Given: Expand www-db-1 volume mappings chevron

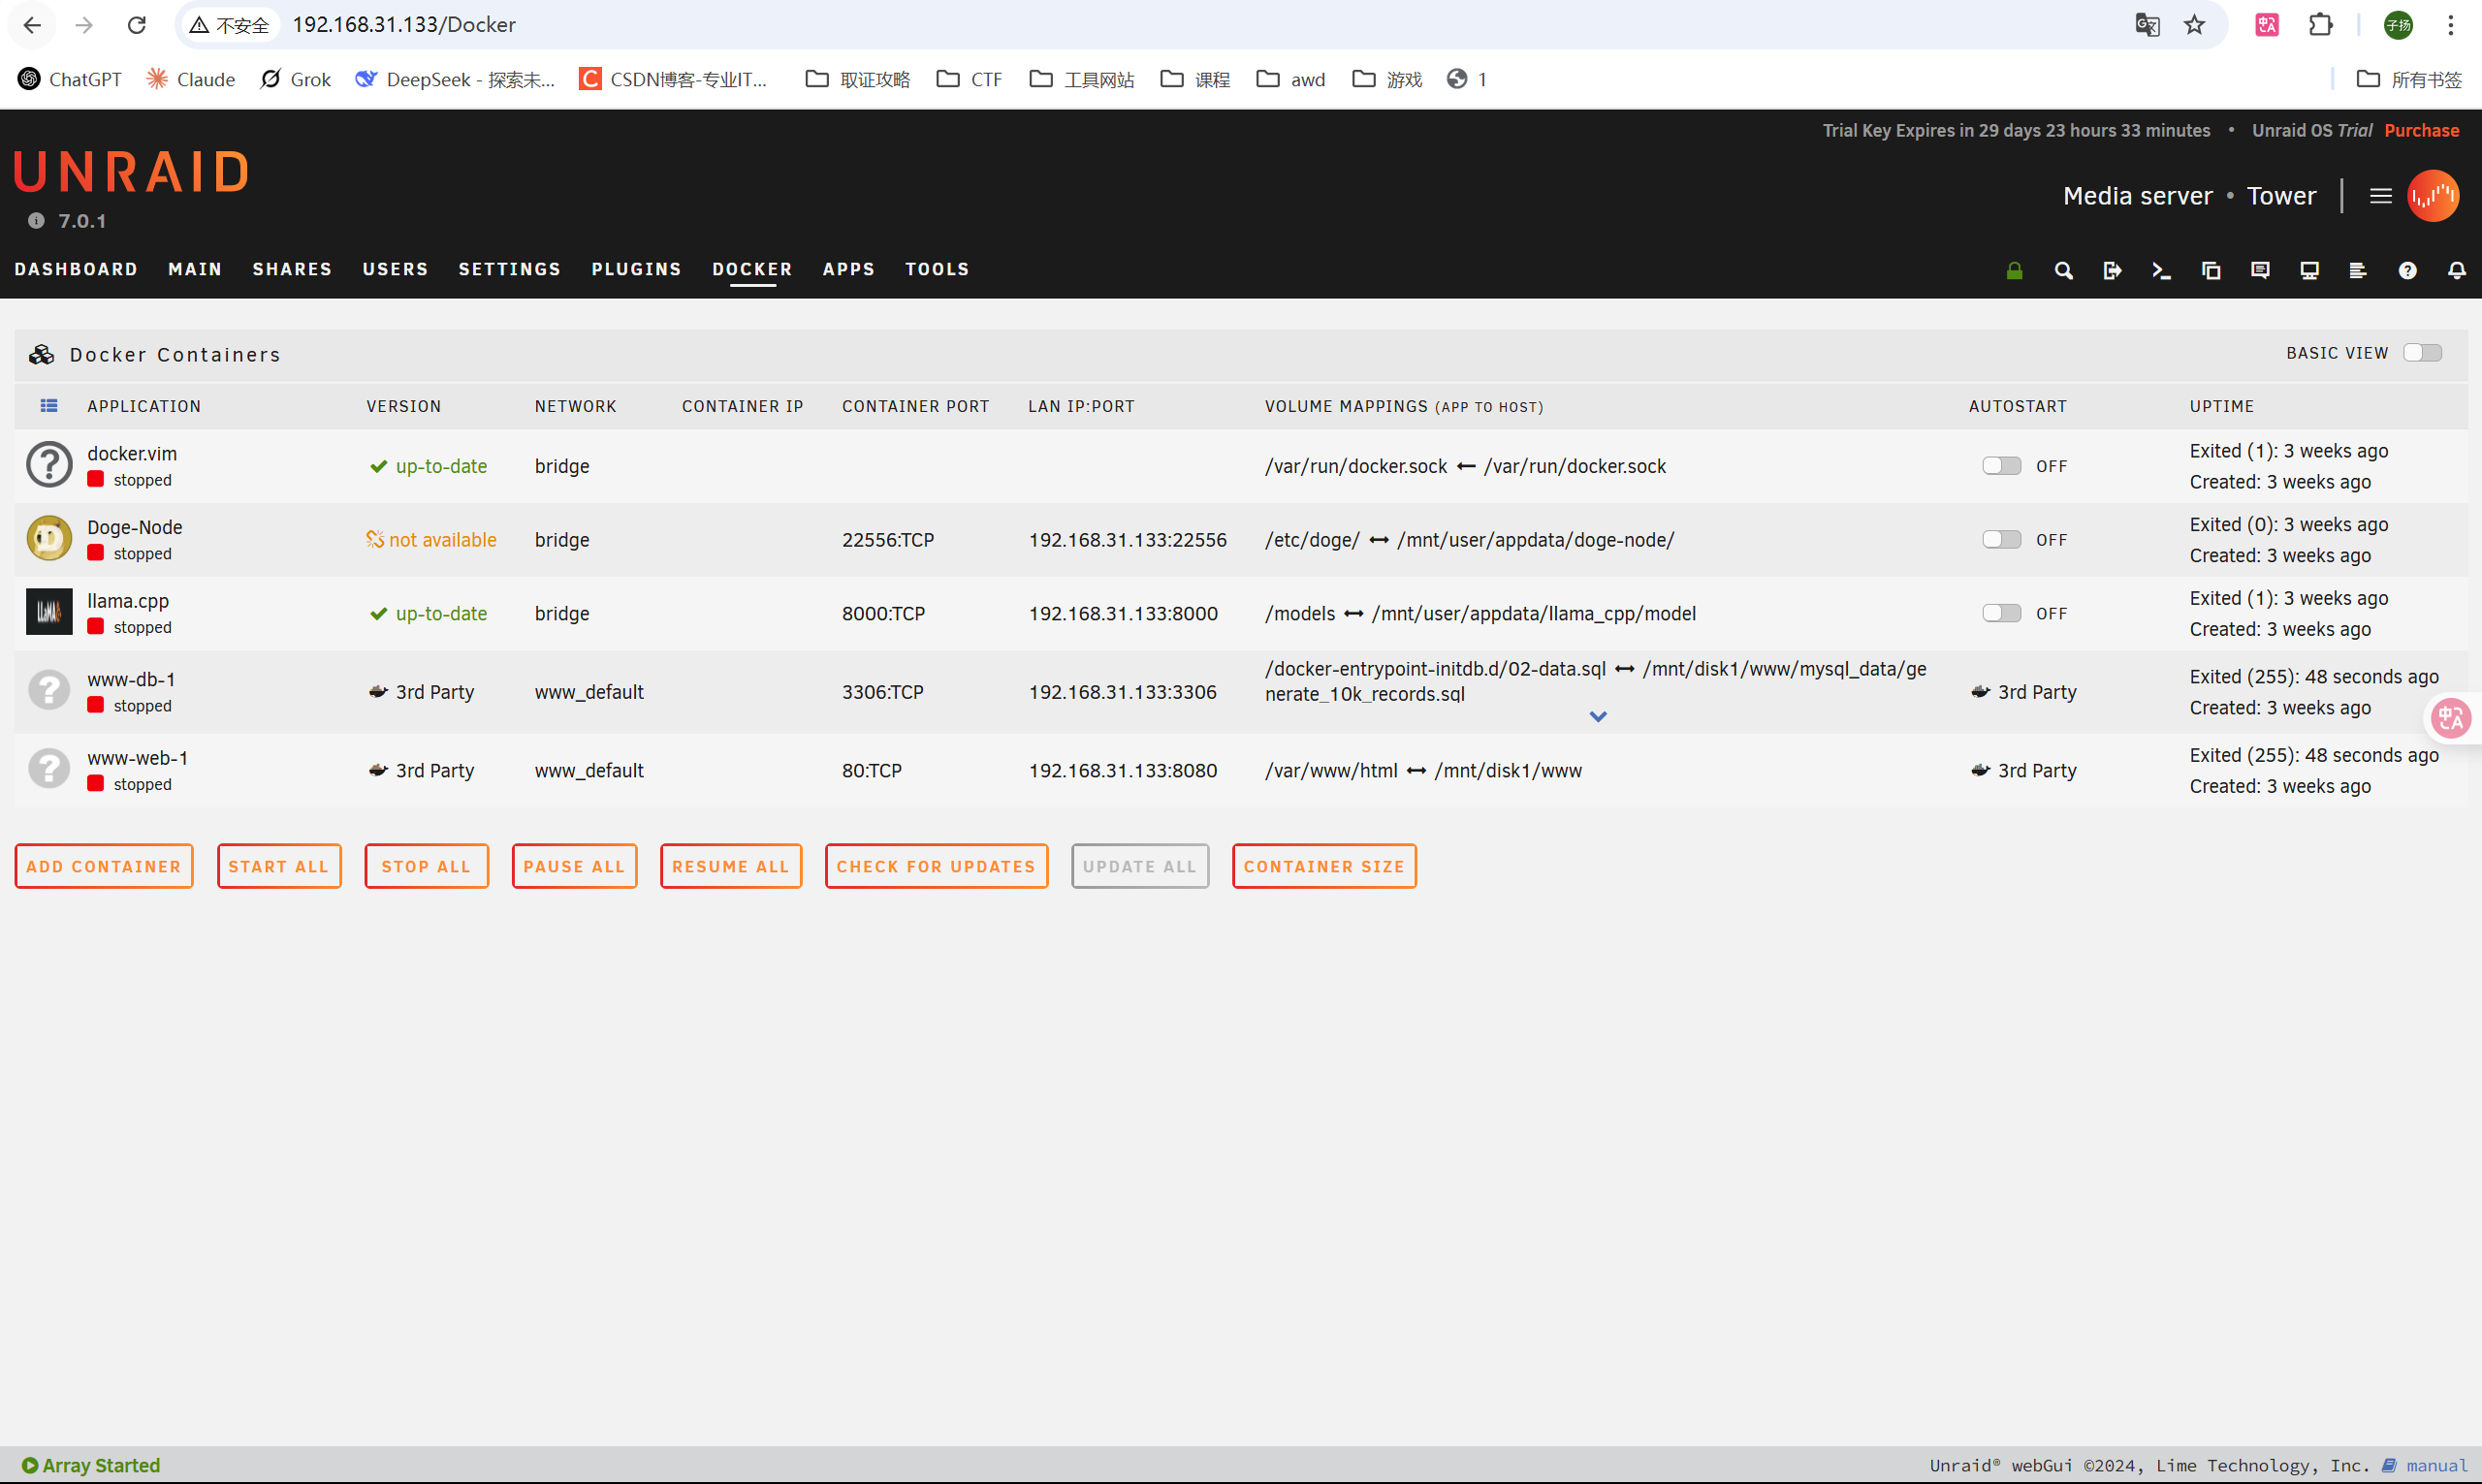Looking at the screenshot, I should click(x=1598, y=717).
